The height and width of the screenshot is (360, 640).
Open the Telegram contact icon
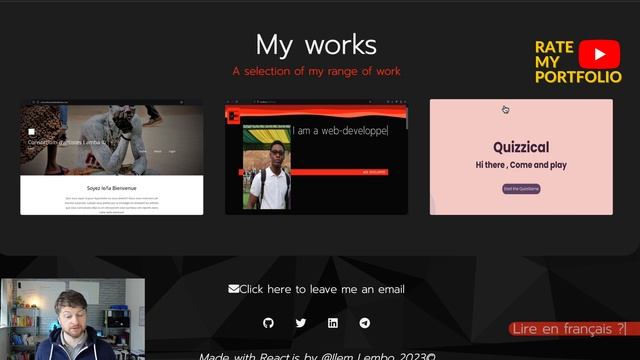coord(365,323)
